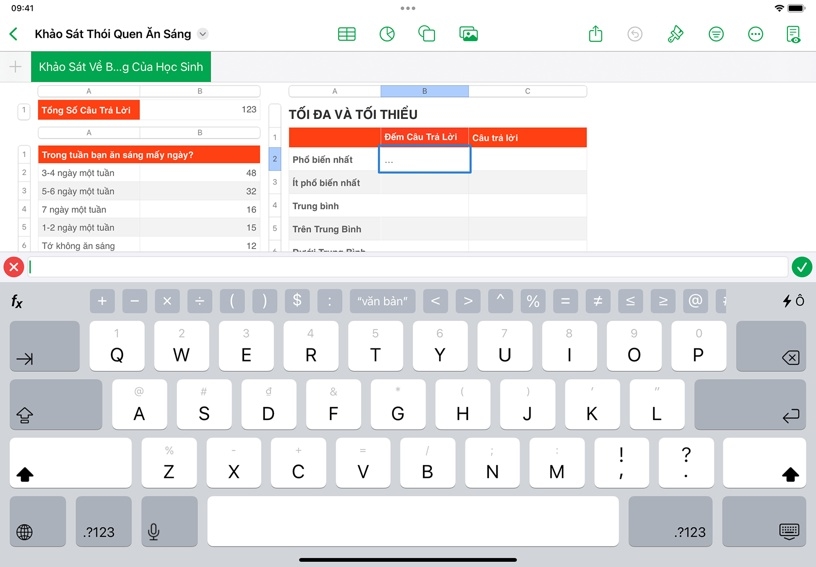This screenshot has width=816, height=567.
Task: Open the Insert Shape menu
Action: pos(427,34)
